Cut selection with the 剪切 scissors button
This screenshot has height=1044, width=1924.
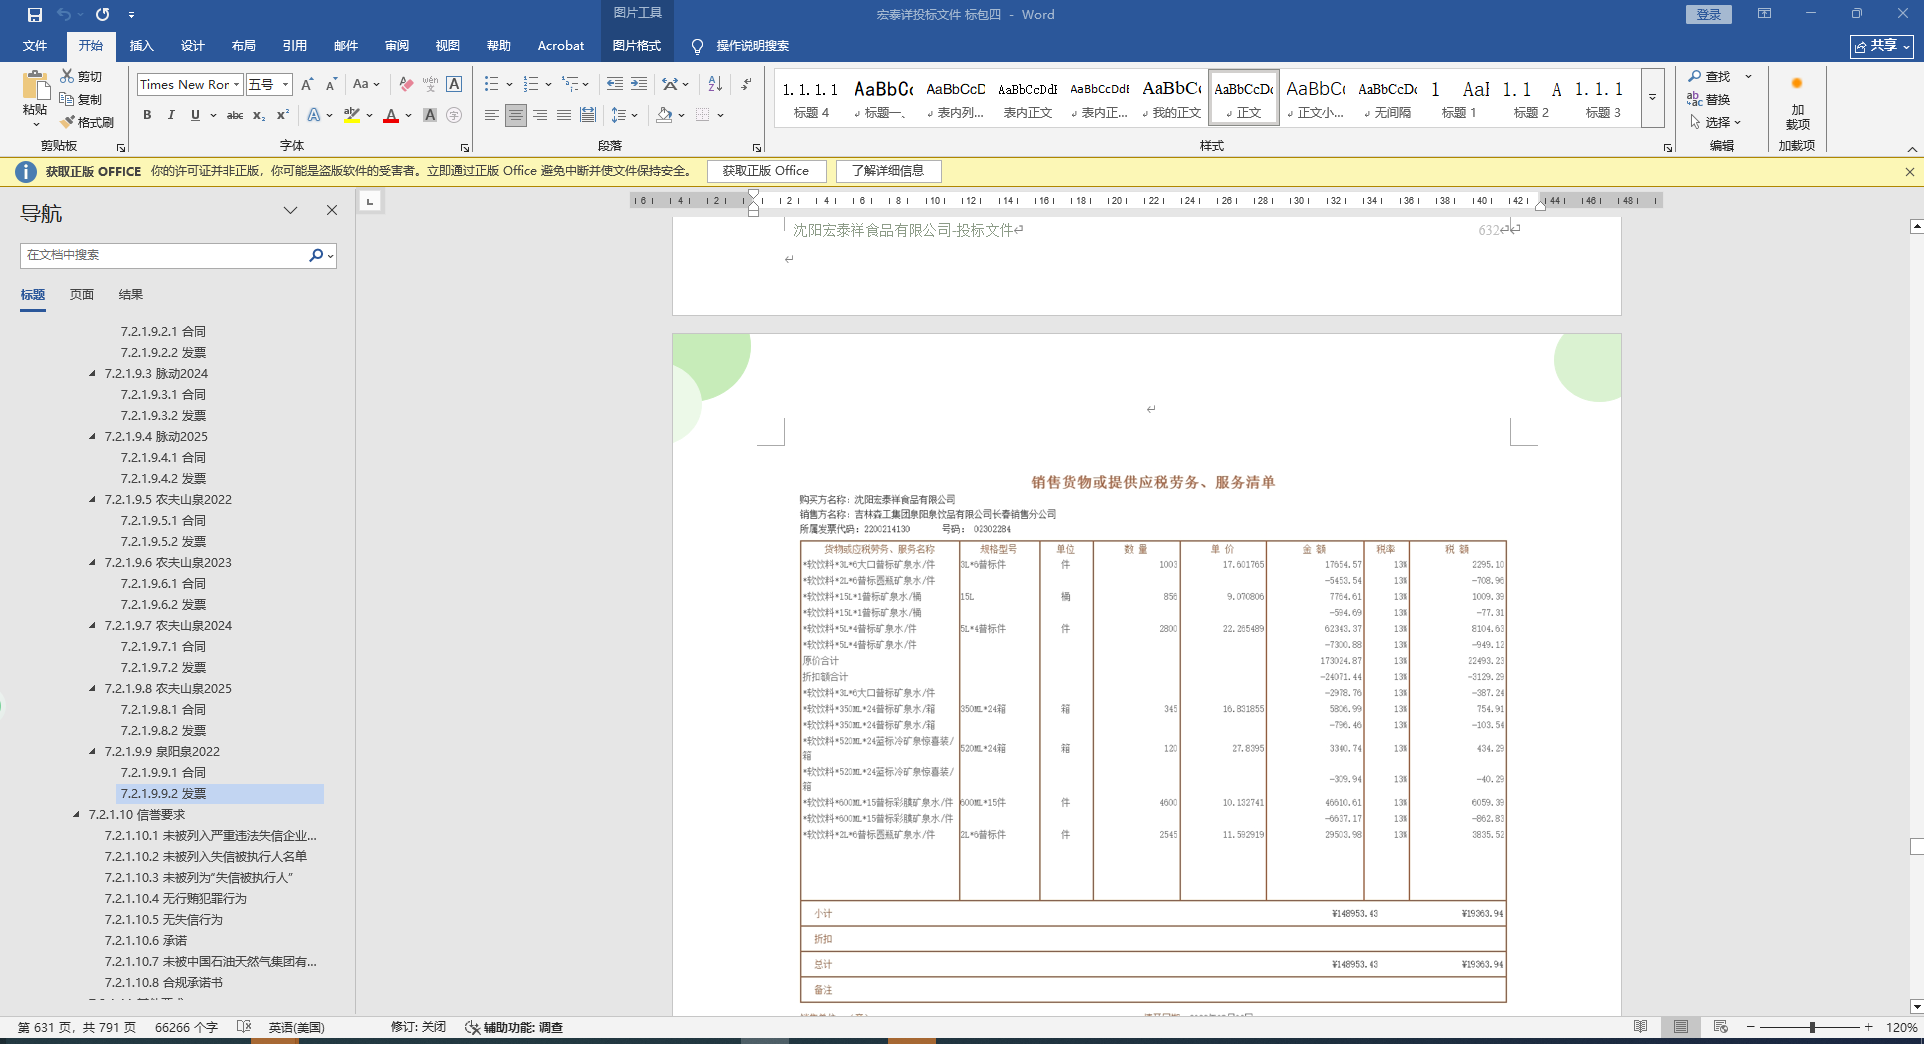point(81,76)
